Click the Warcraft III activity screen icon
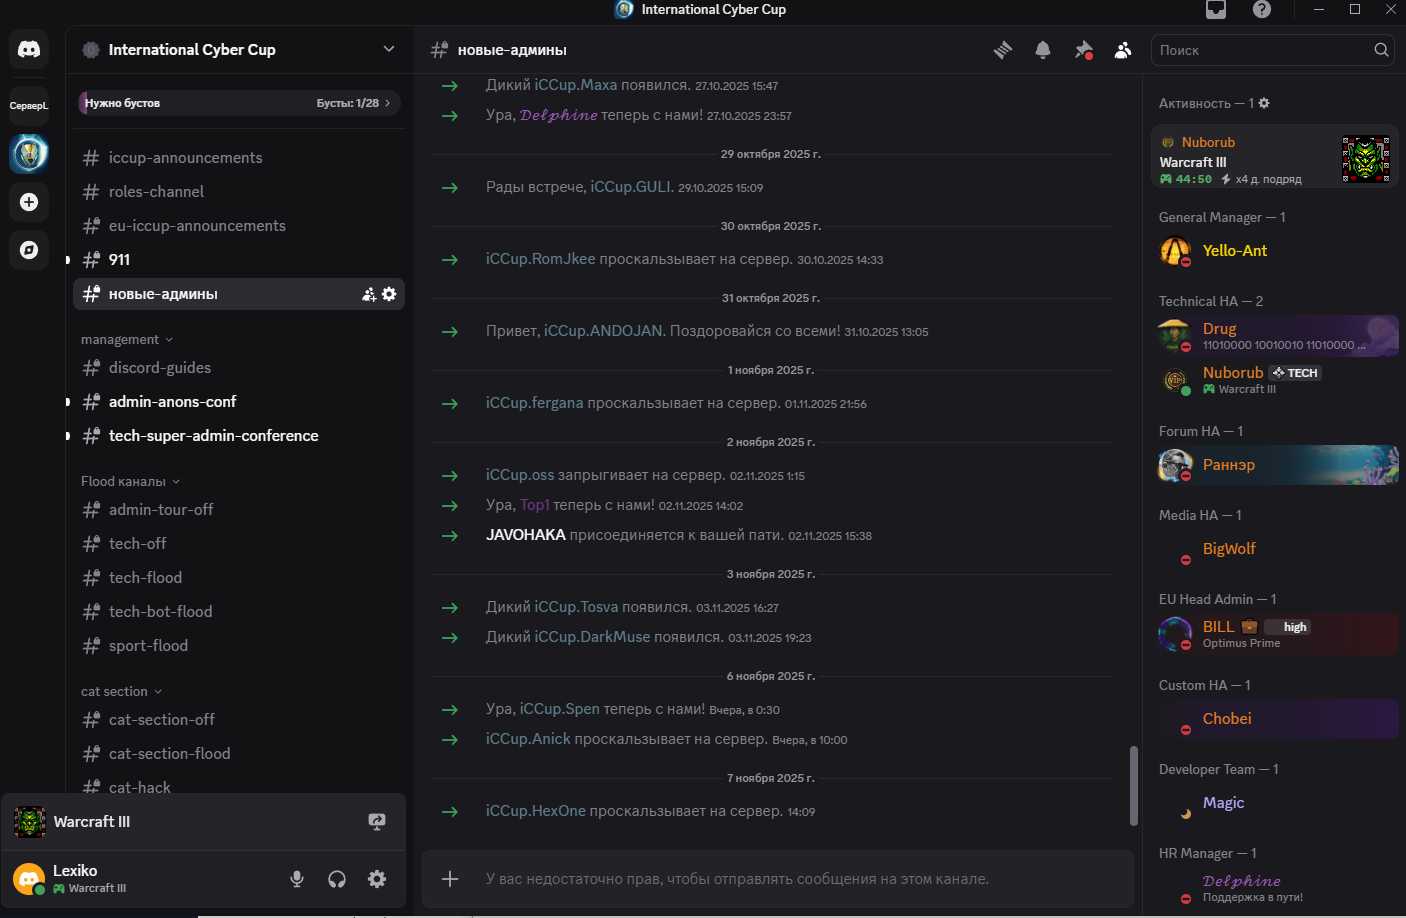1406x918 pixels. [377, 822]
